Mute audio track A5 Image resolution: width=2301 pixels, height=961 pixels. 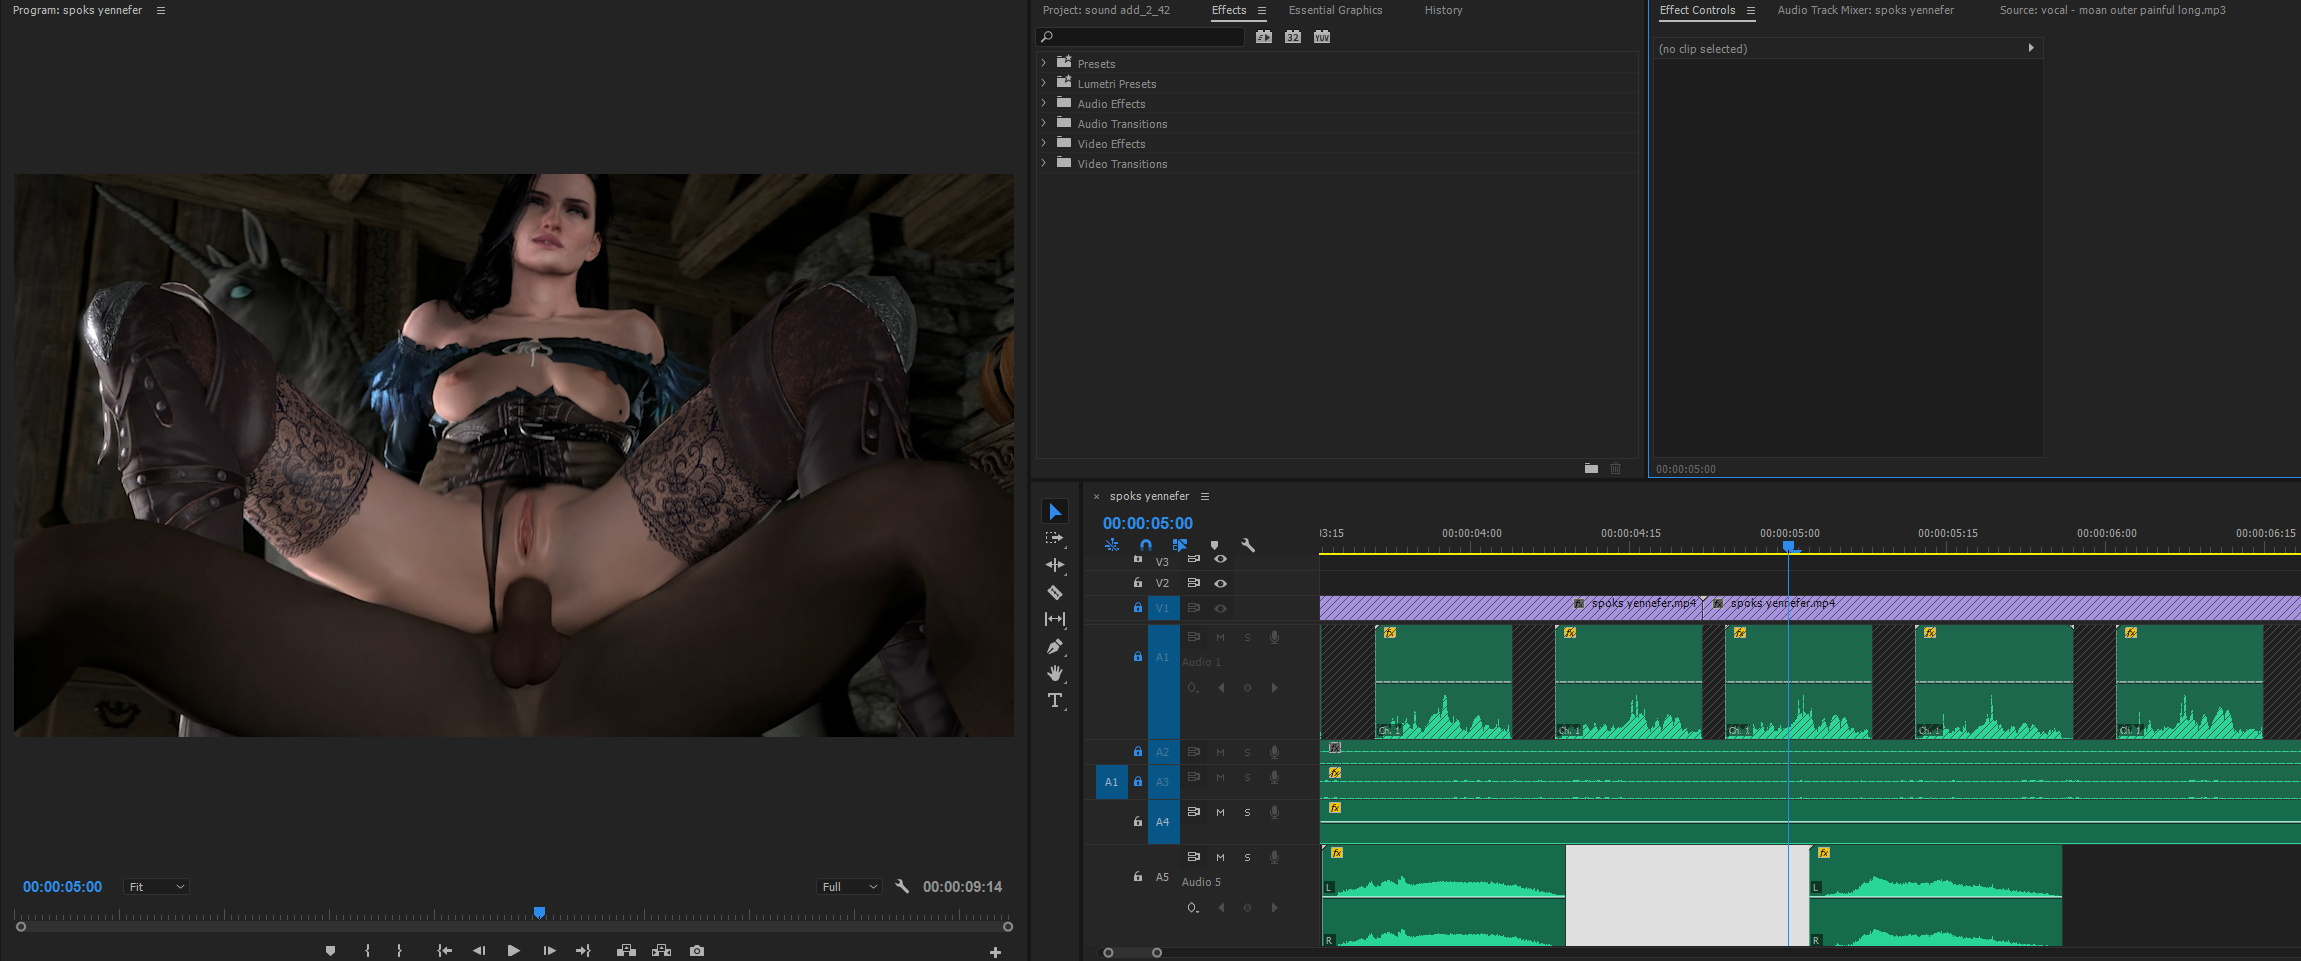click(x=1220, y=857)
